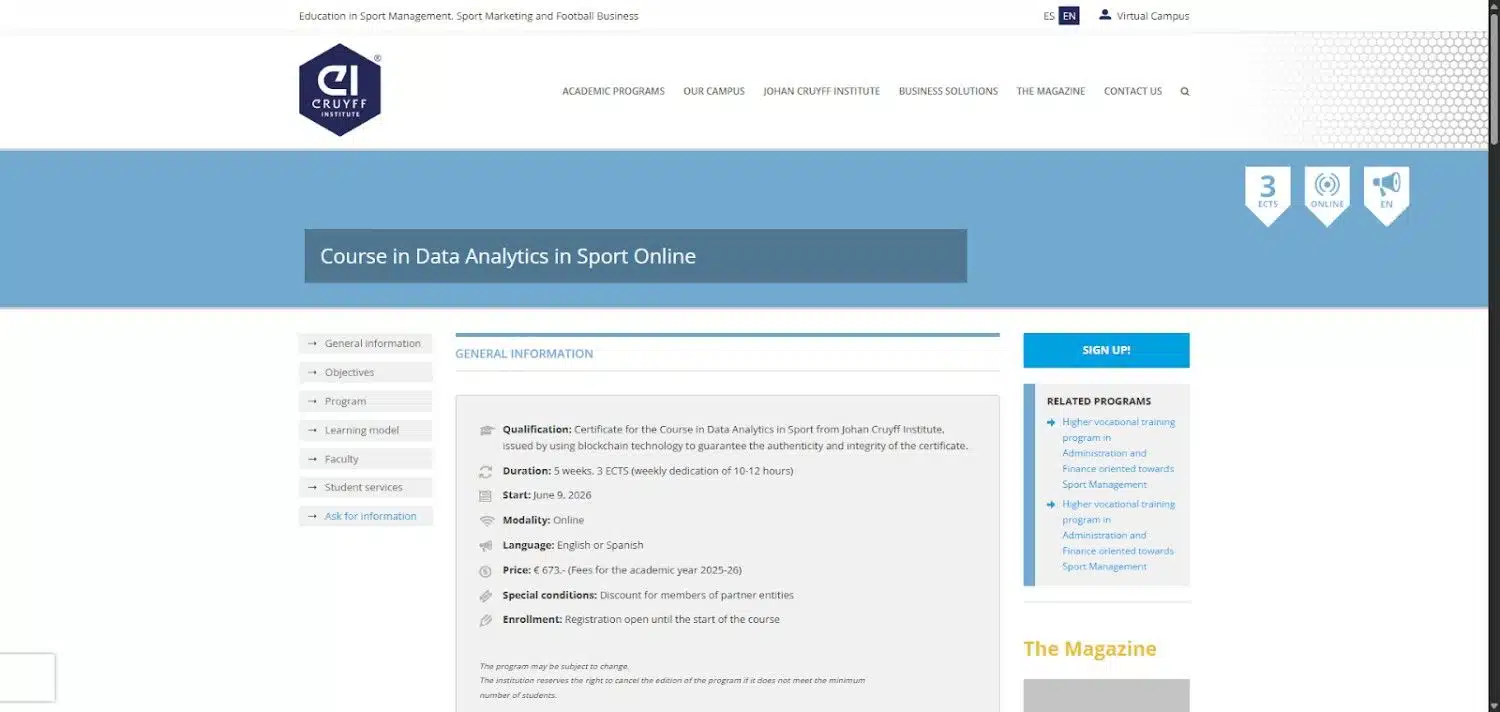
Task: Jump to General information section
Action: coord(366,343)
